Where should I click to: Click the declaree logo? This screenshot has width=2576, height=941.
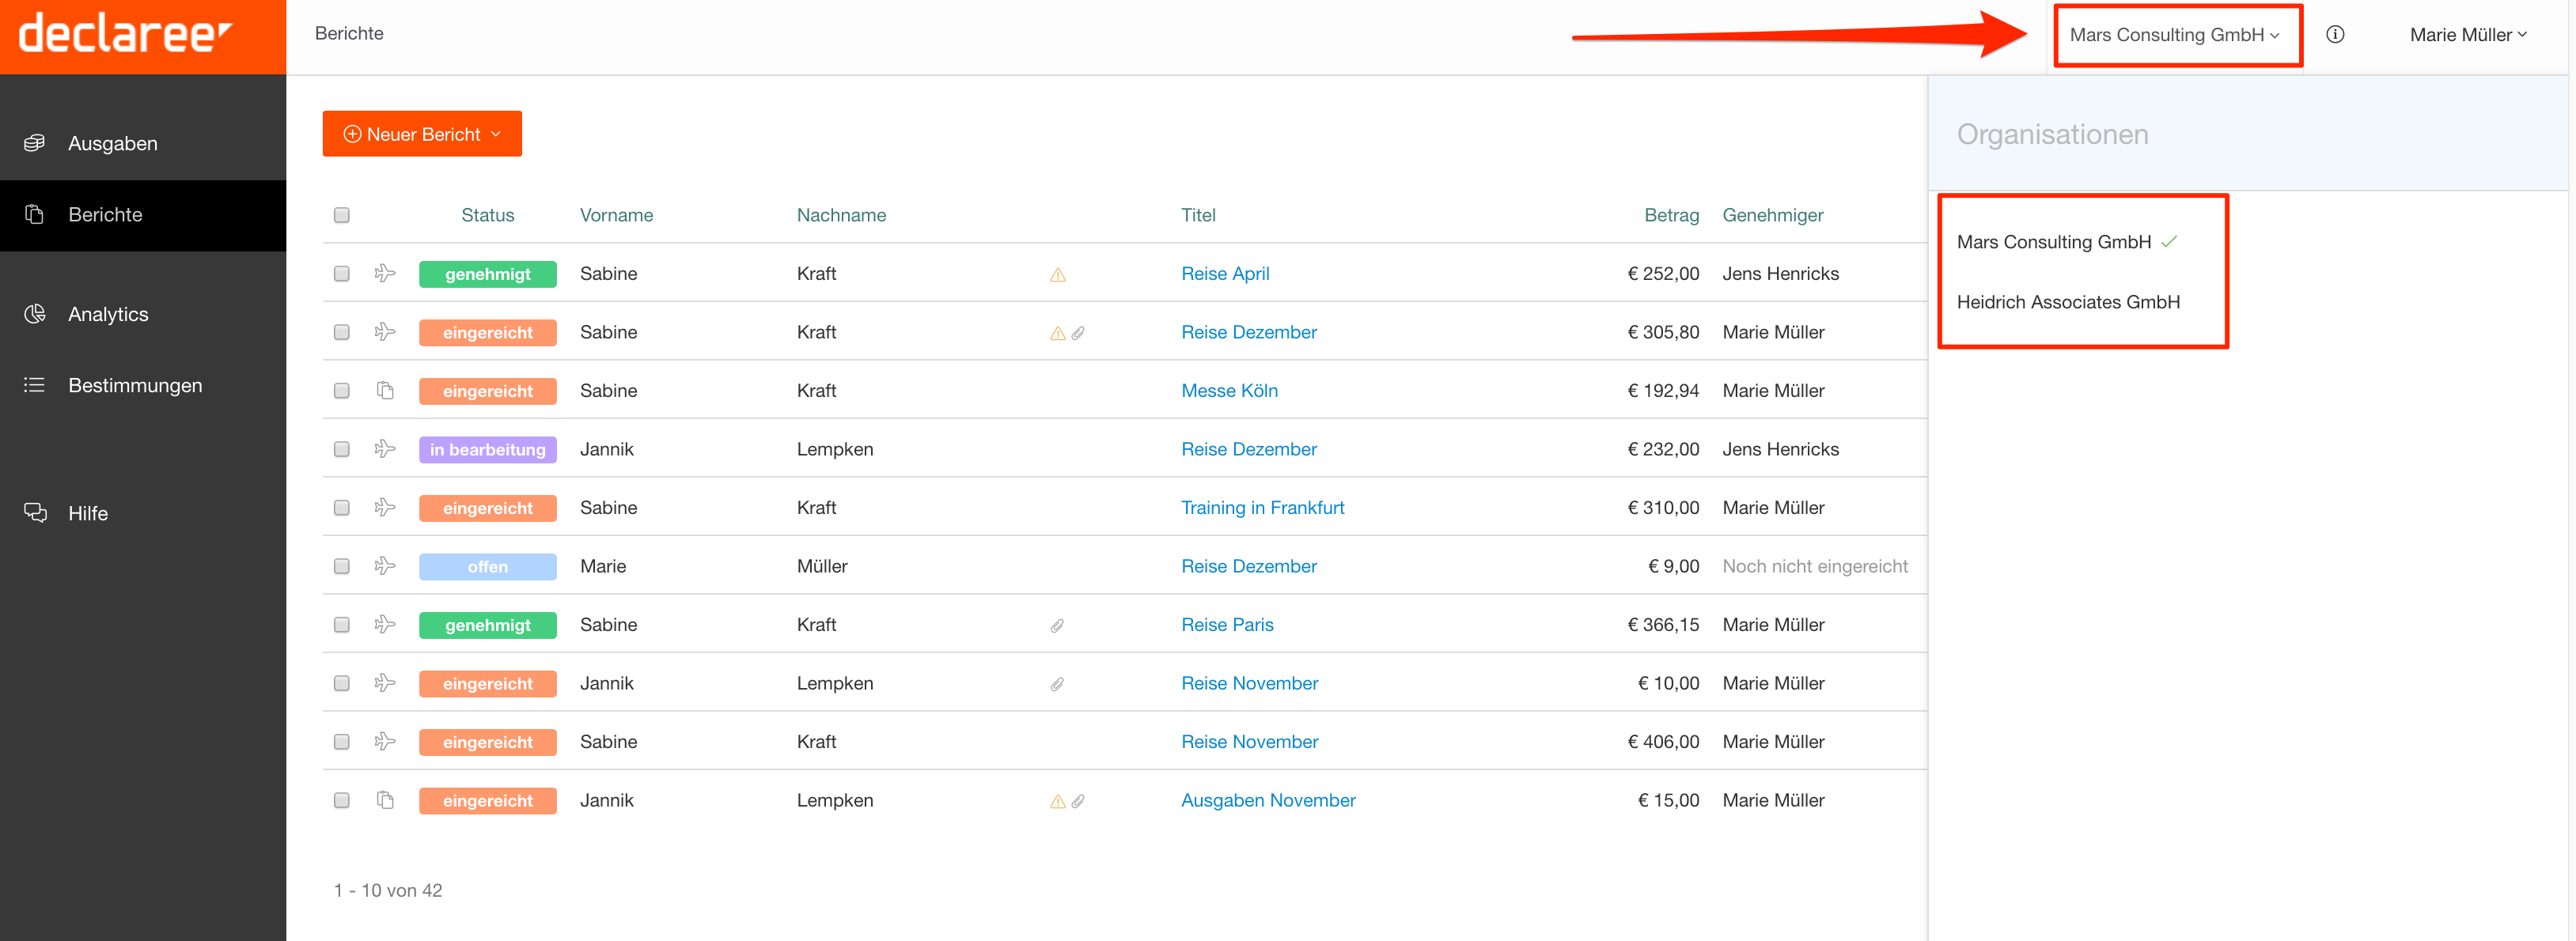(126, 34)
